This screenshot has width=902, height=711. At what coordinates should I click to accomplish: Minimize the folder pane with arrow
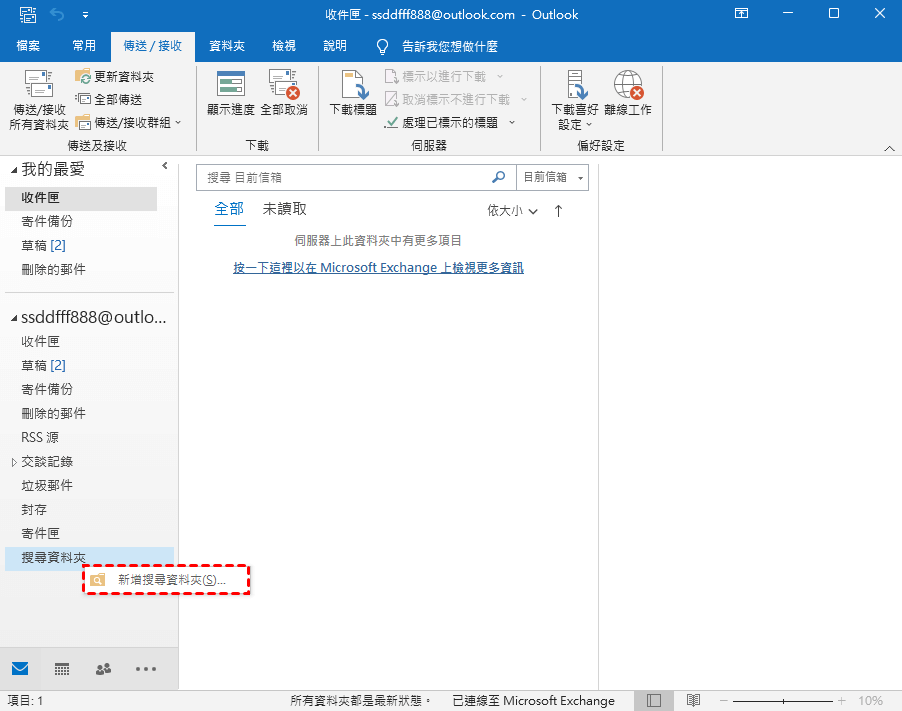point(165,166)
